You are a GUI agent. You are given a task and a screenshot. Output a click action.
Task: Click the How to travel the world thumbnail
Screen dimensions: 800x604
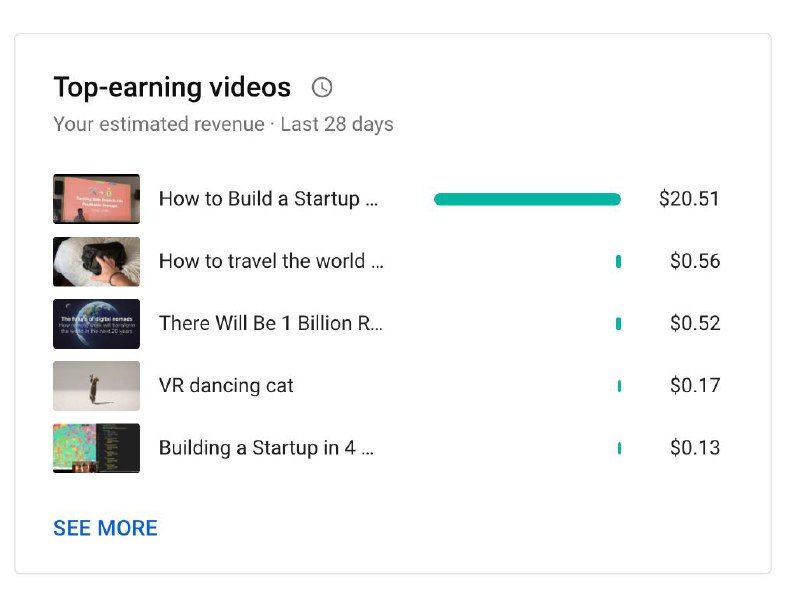pos(96,261)
